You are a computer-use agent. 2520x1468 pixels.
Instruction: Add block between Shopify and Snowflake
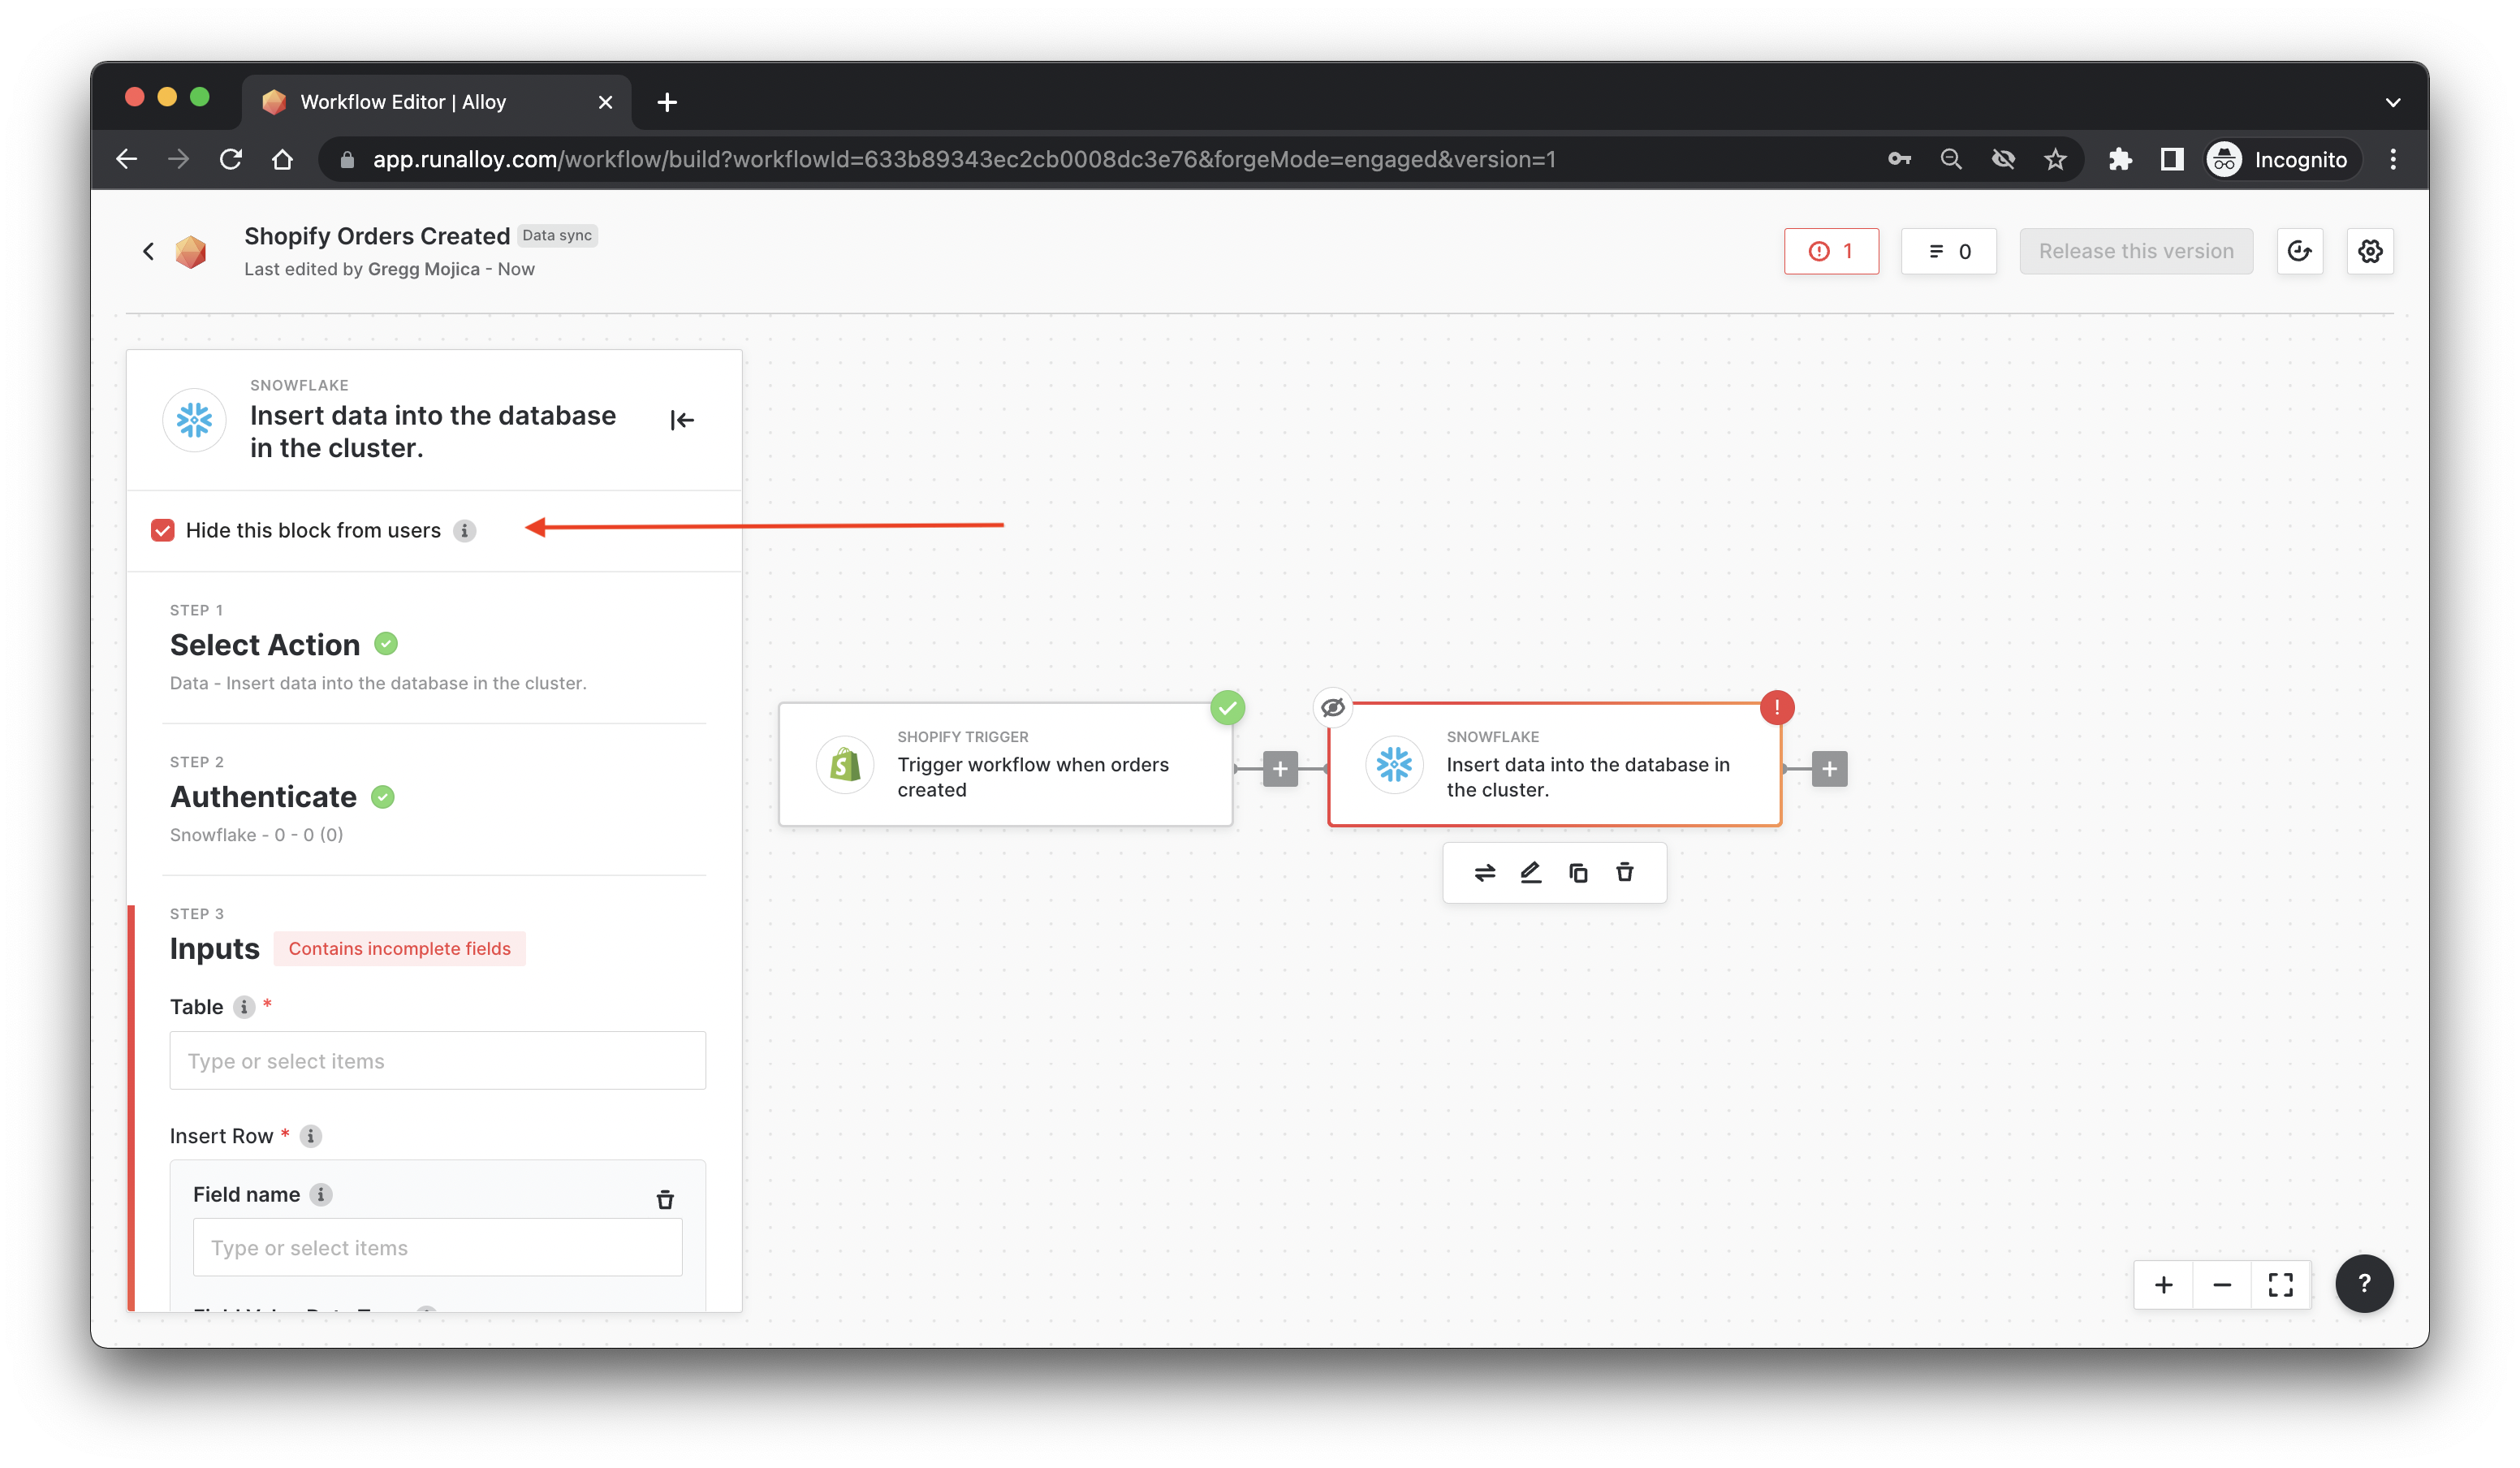pos(1280,769)
